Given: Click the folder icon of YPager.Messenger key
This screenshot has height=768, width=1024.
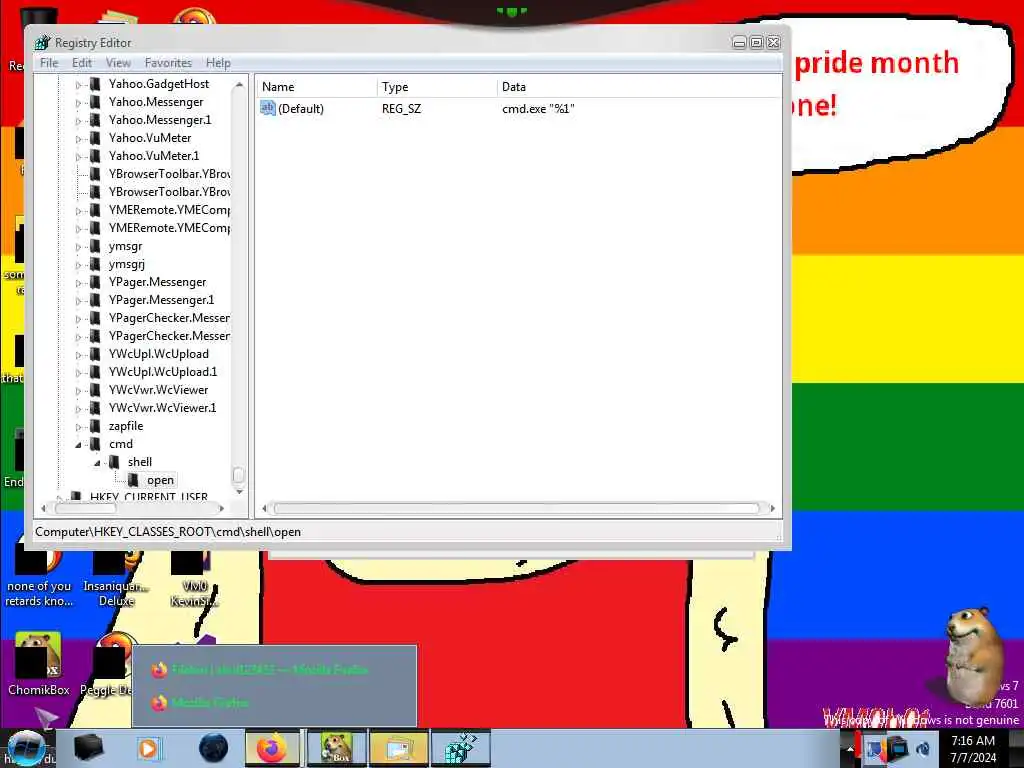Looking at the screenshot, I should [95, 281].
